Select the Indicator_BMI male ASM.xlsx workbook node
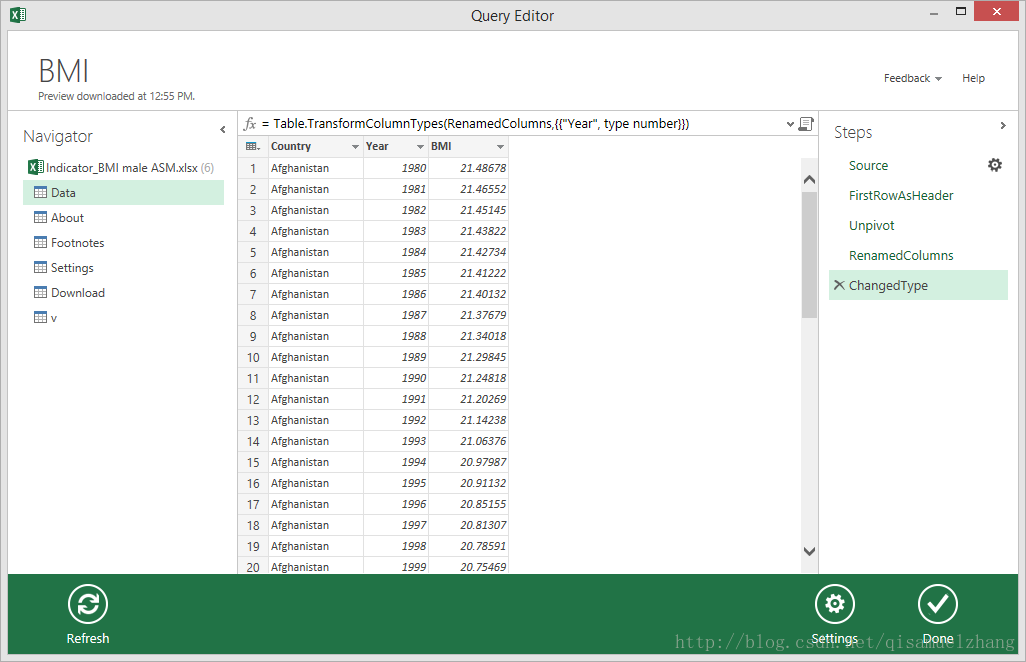Image resolution: width=1026 pixels, height=662 pixels. coord(123,167)
